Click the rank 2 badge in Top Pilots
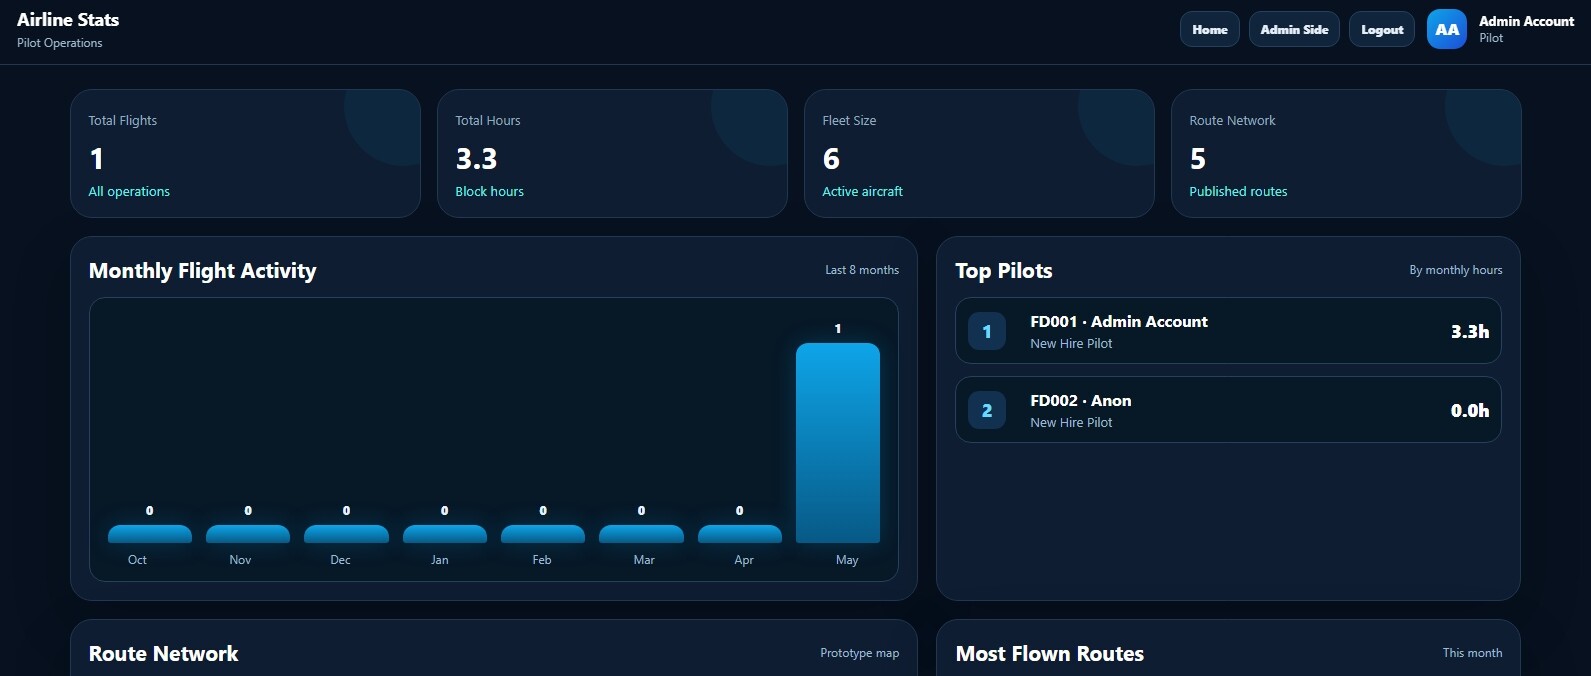Viewport: 1591px width, 676px height. (987, 410)
